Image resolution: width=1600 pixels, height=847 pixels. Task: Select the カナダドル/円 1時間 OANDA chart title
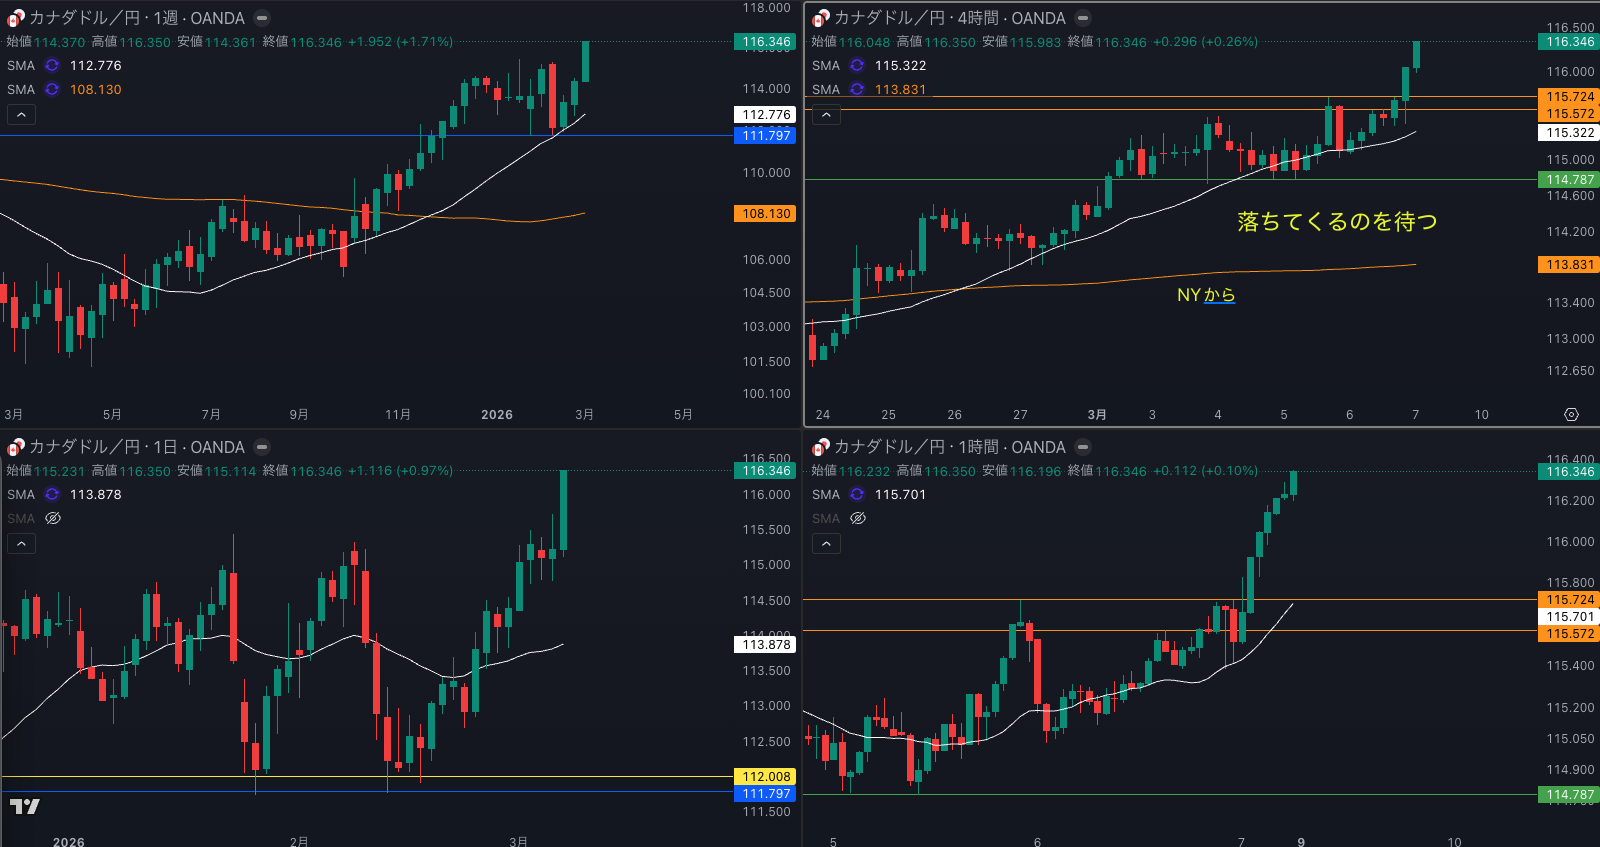pyautogui.click(x=949, y=447)
